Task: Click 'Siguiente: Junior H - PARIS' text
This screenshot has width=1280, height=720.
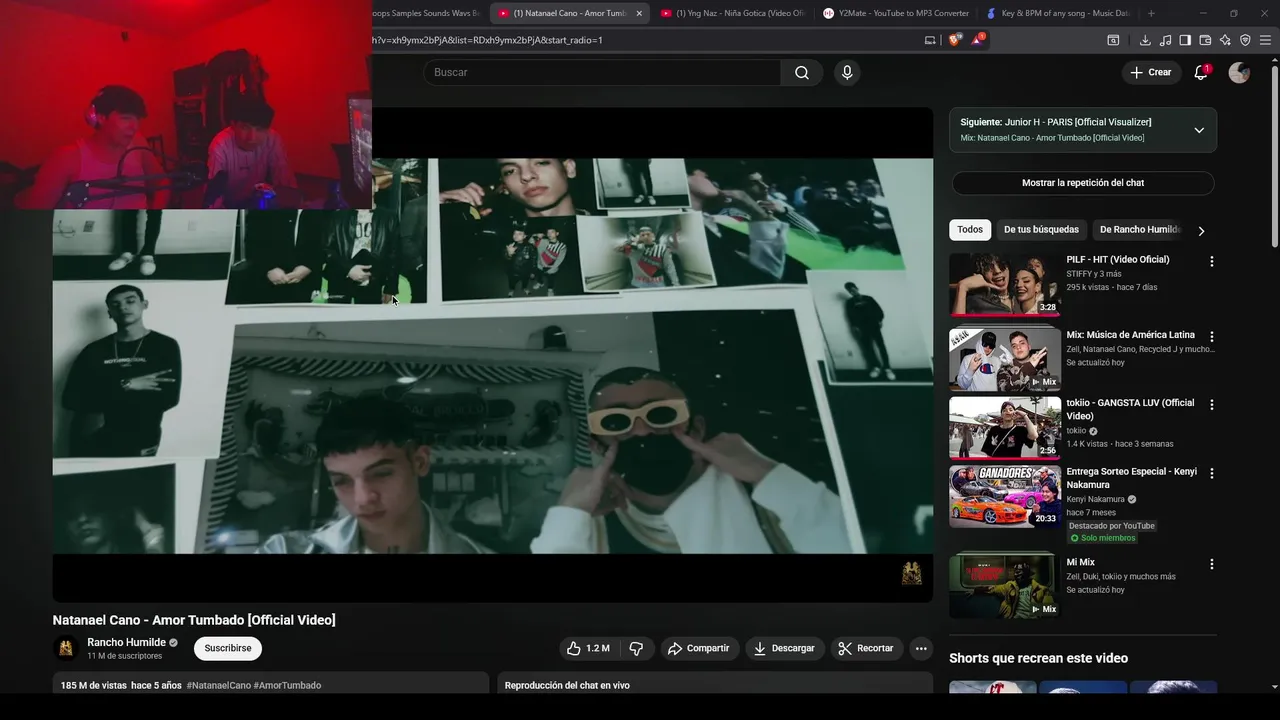Action: point(1056,122)
